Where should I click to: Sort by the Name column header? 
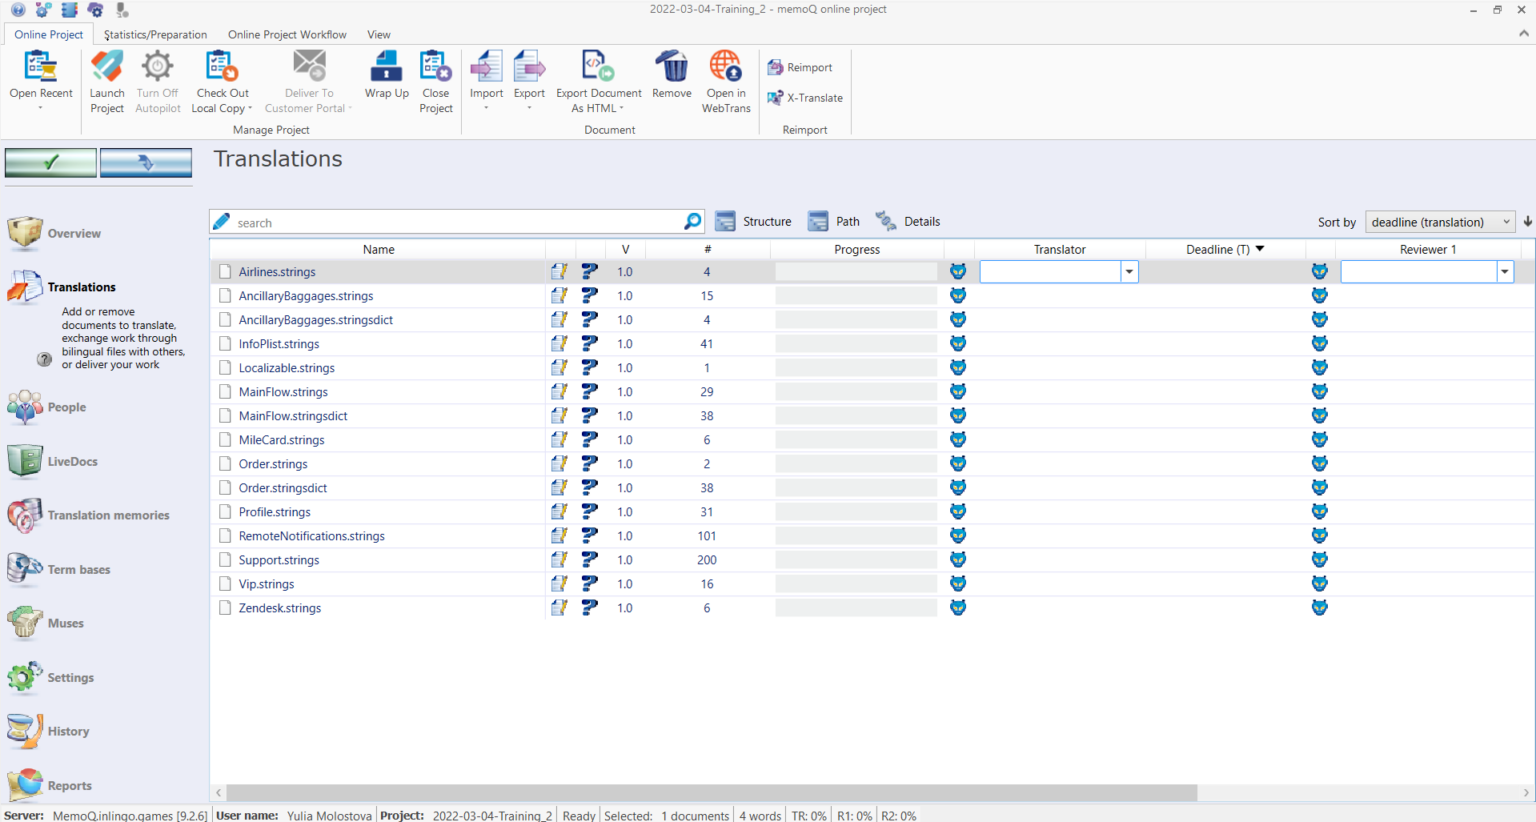coord(378,249)
